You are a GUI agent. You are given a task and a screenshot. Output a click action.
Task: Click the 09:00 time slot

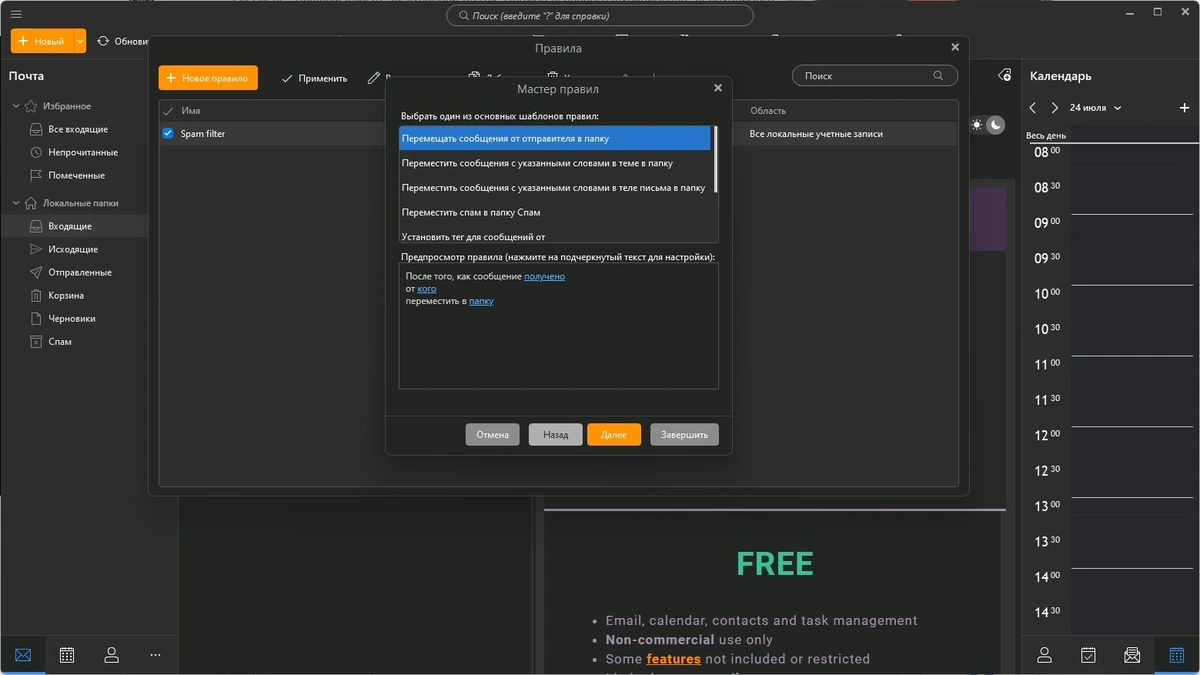(x=1133, y=232)
